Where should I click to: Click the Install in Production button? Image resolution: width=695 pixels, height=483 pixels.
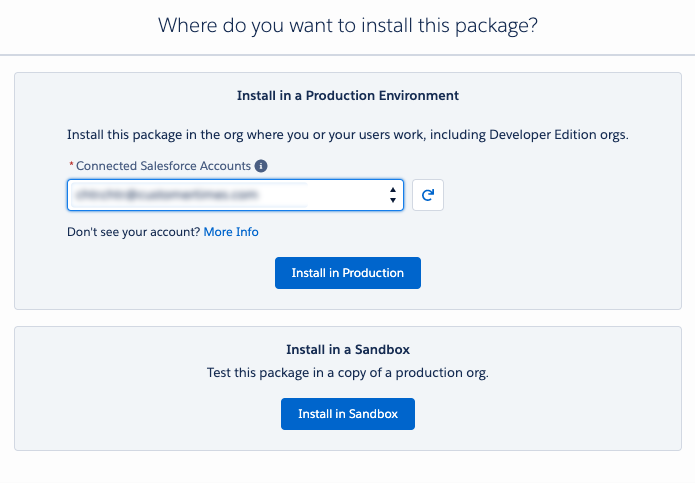347,273
